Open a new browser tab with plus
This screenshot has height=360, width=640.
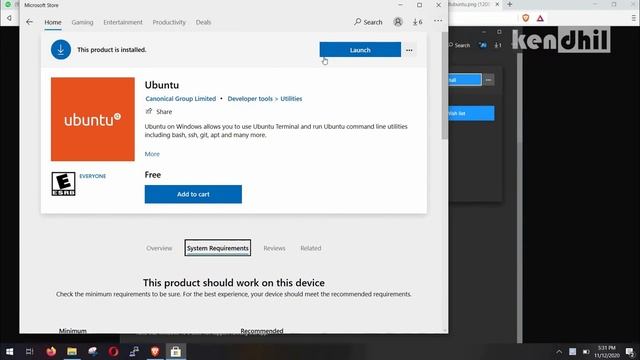(x=509, y=4)
